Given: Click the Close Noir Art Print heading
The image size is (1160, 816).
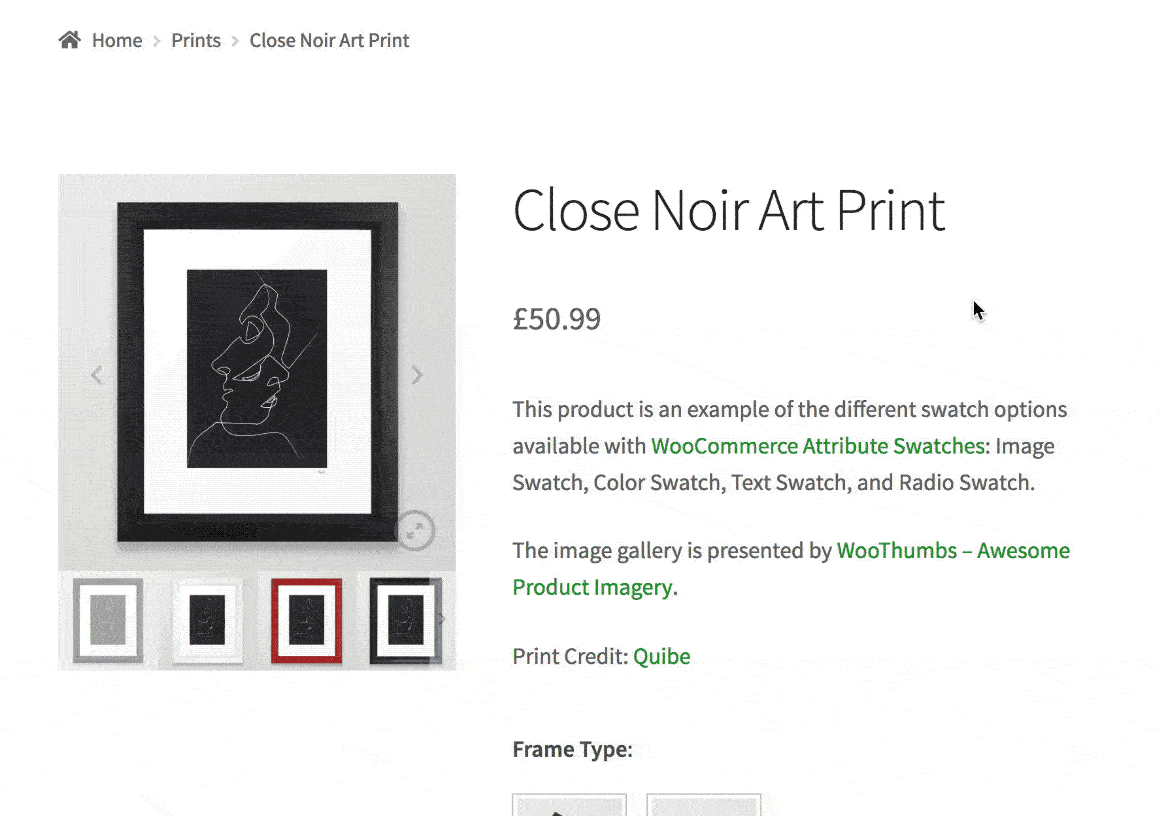Looking at the screenshot, I should [x=728, y=210].
